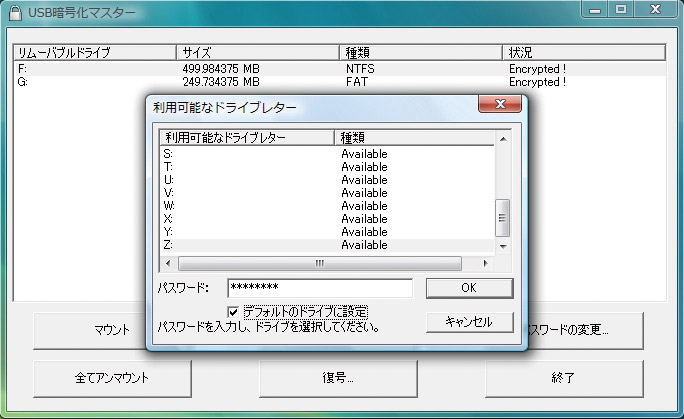Click the horizontal scrollbar thumb in dialog
The image size is (684, 419).
320,263
